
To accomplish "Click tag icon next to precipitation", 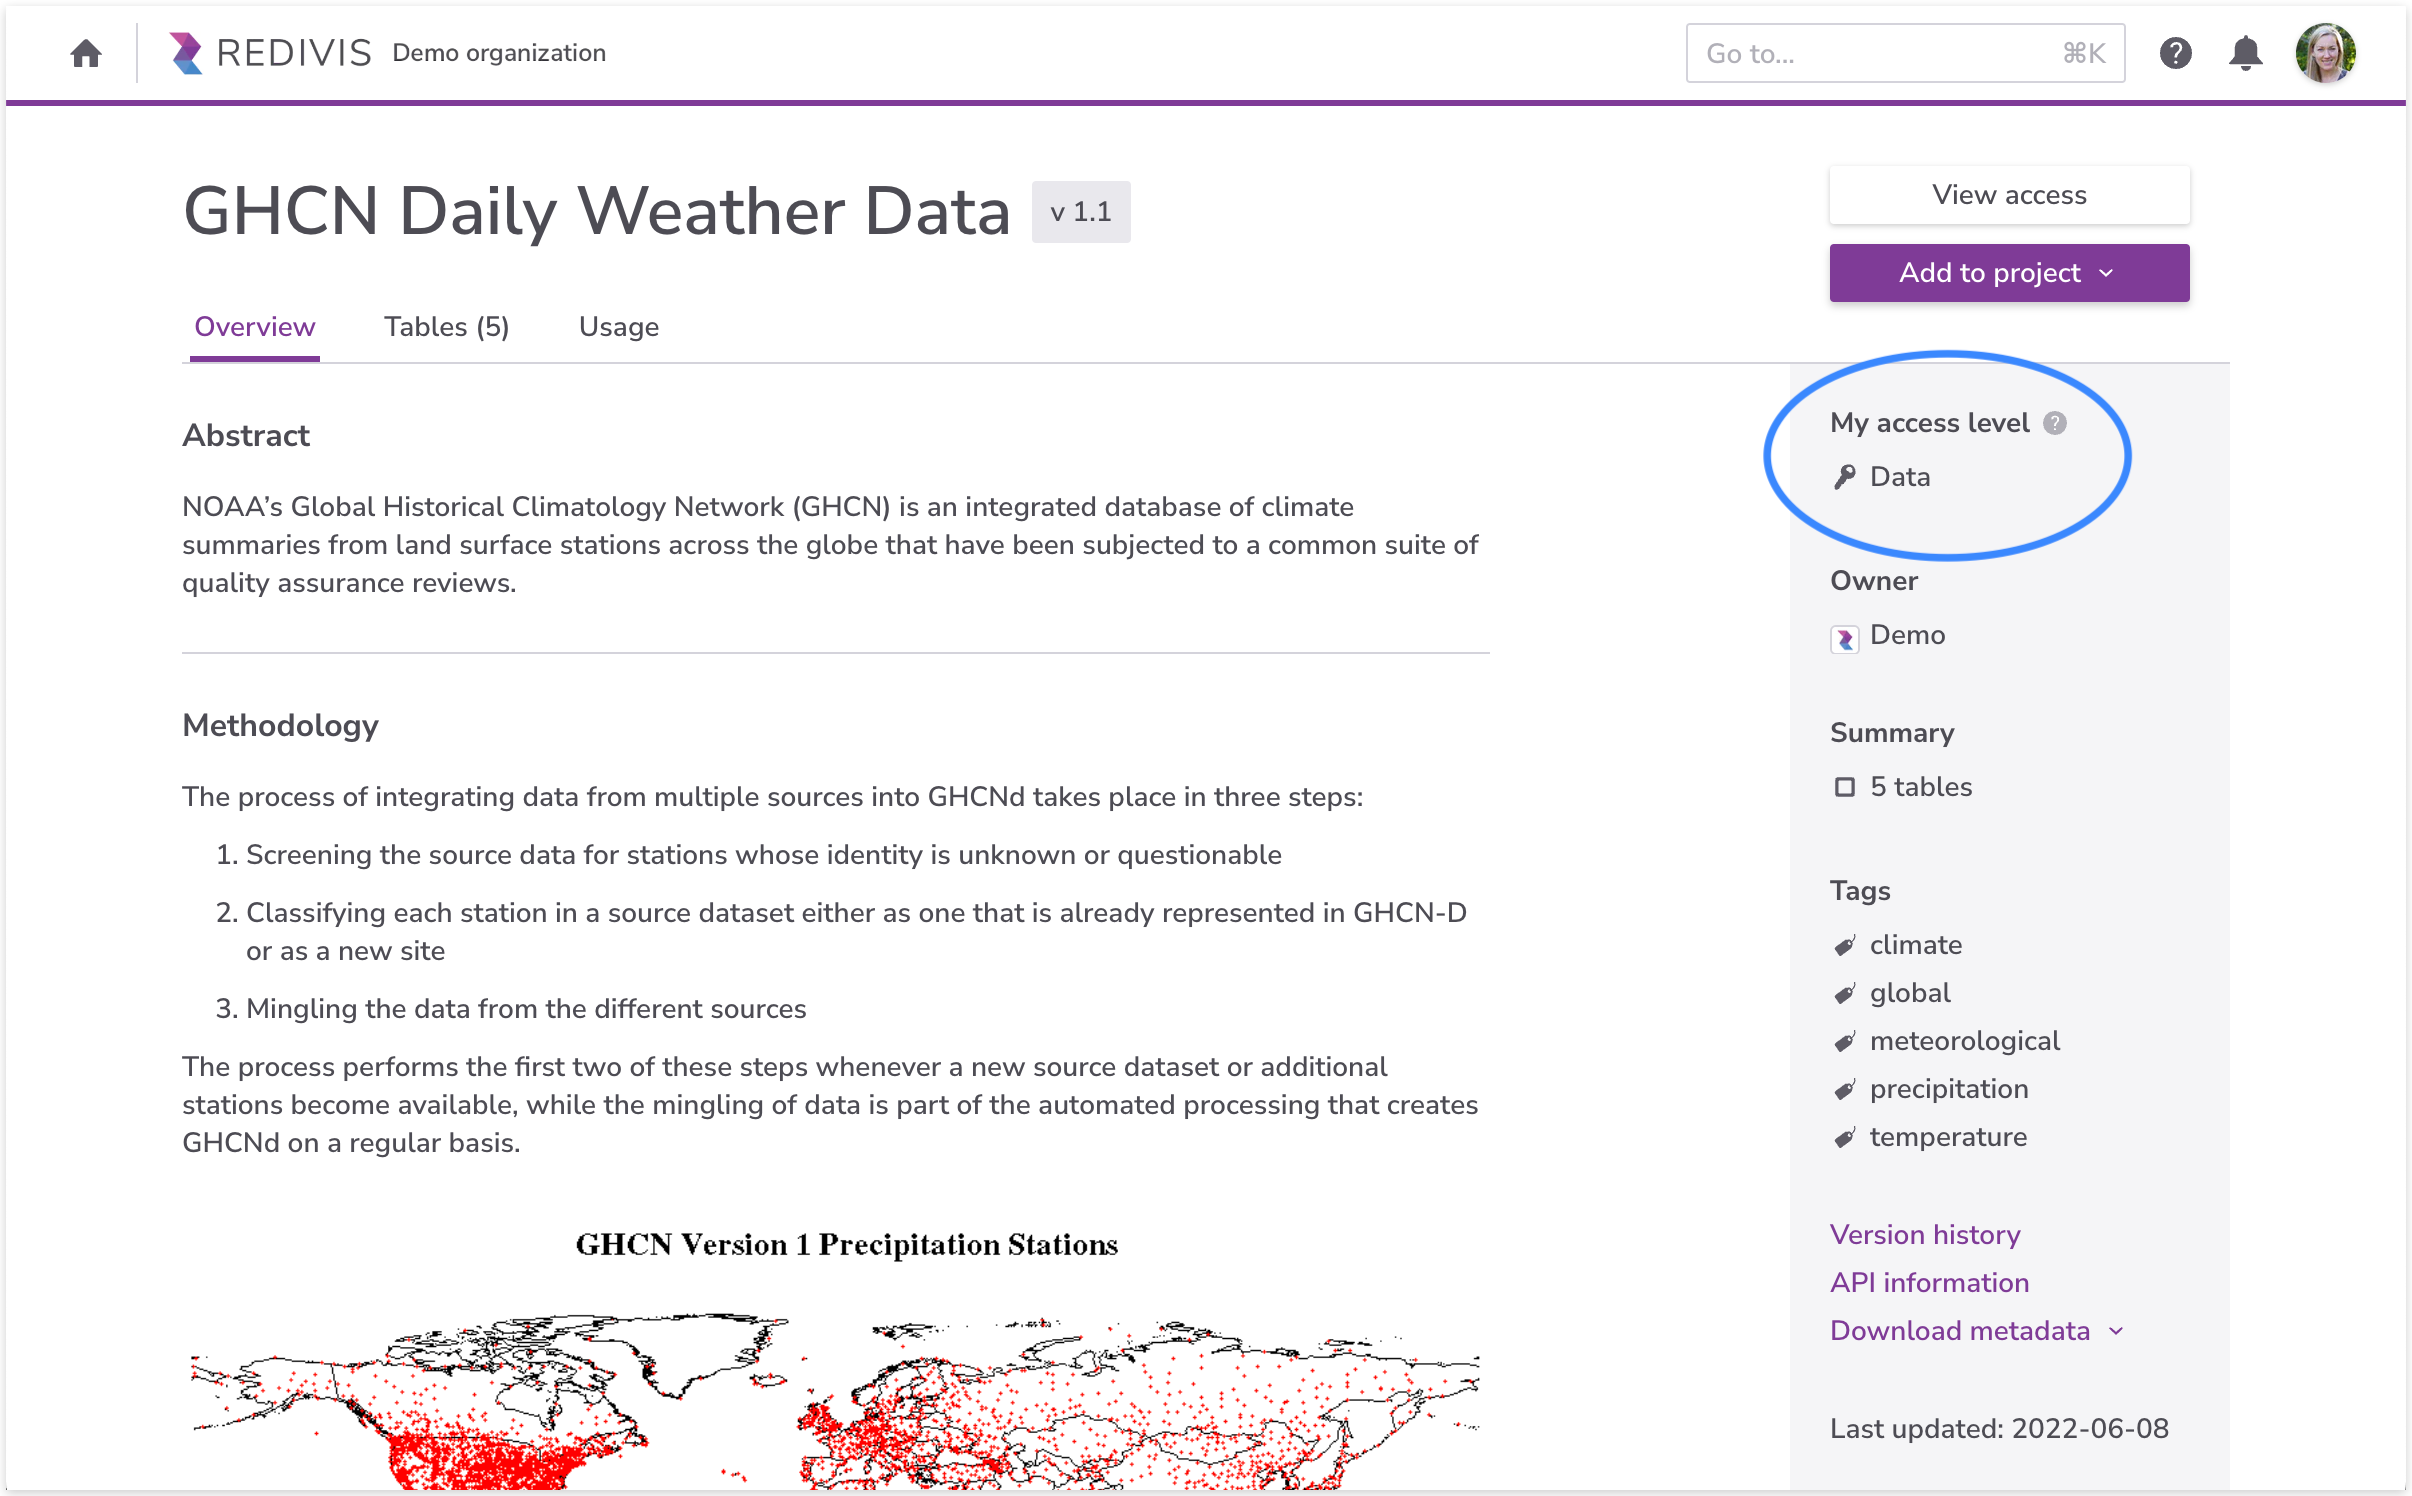I will click(x=1844, y=1089).
